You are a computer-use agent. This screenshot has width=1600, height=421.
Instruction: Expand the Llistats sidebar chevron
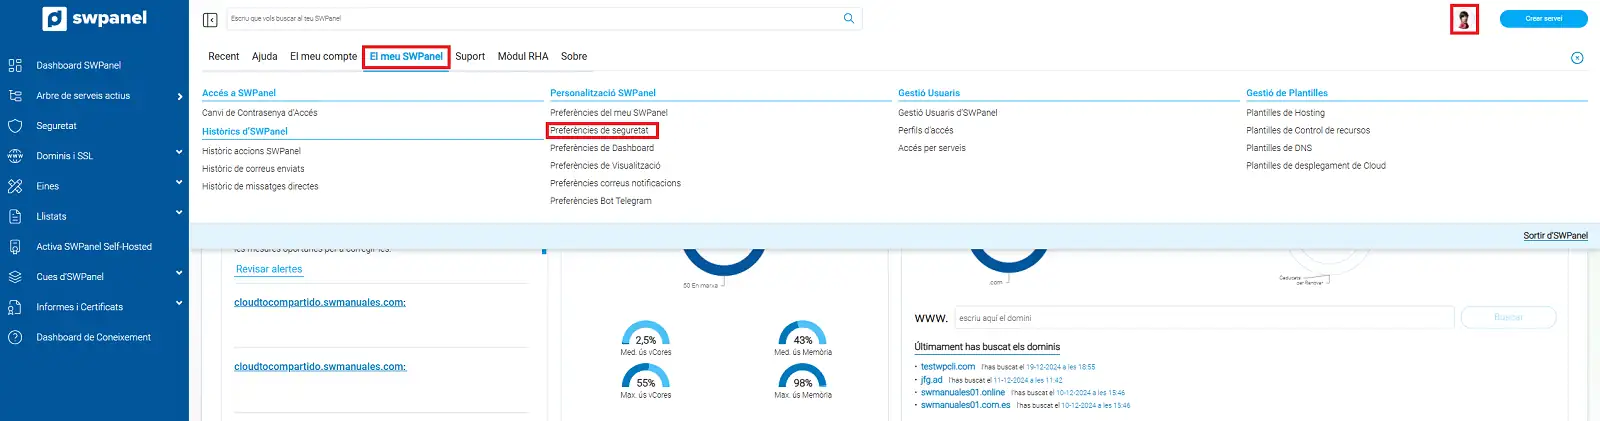pos(179,213)
